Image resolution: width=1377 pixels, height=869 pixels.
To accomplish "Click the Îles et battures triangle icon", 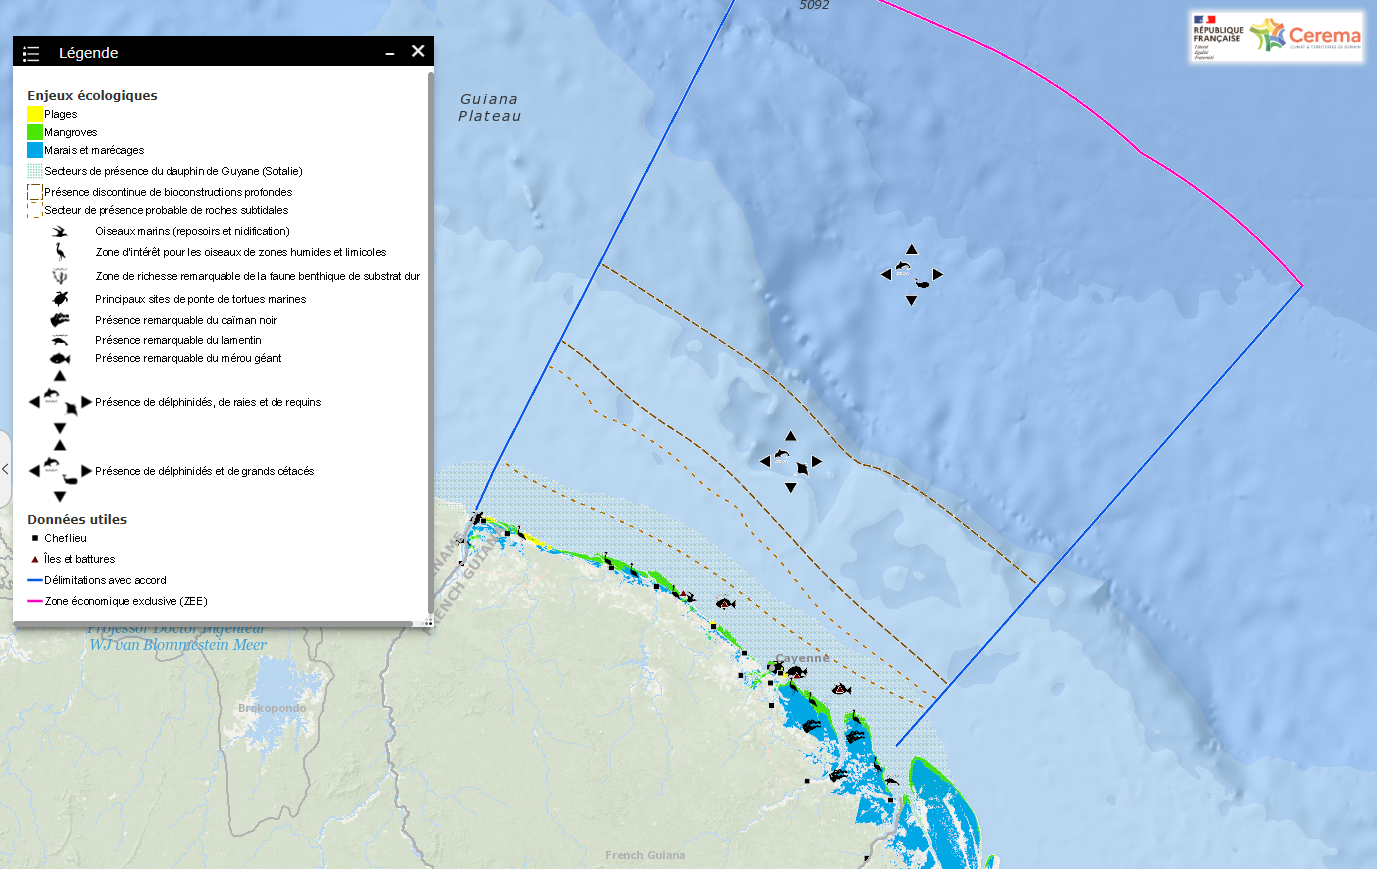I will coord(35,559).
